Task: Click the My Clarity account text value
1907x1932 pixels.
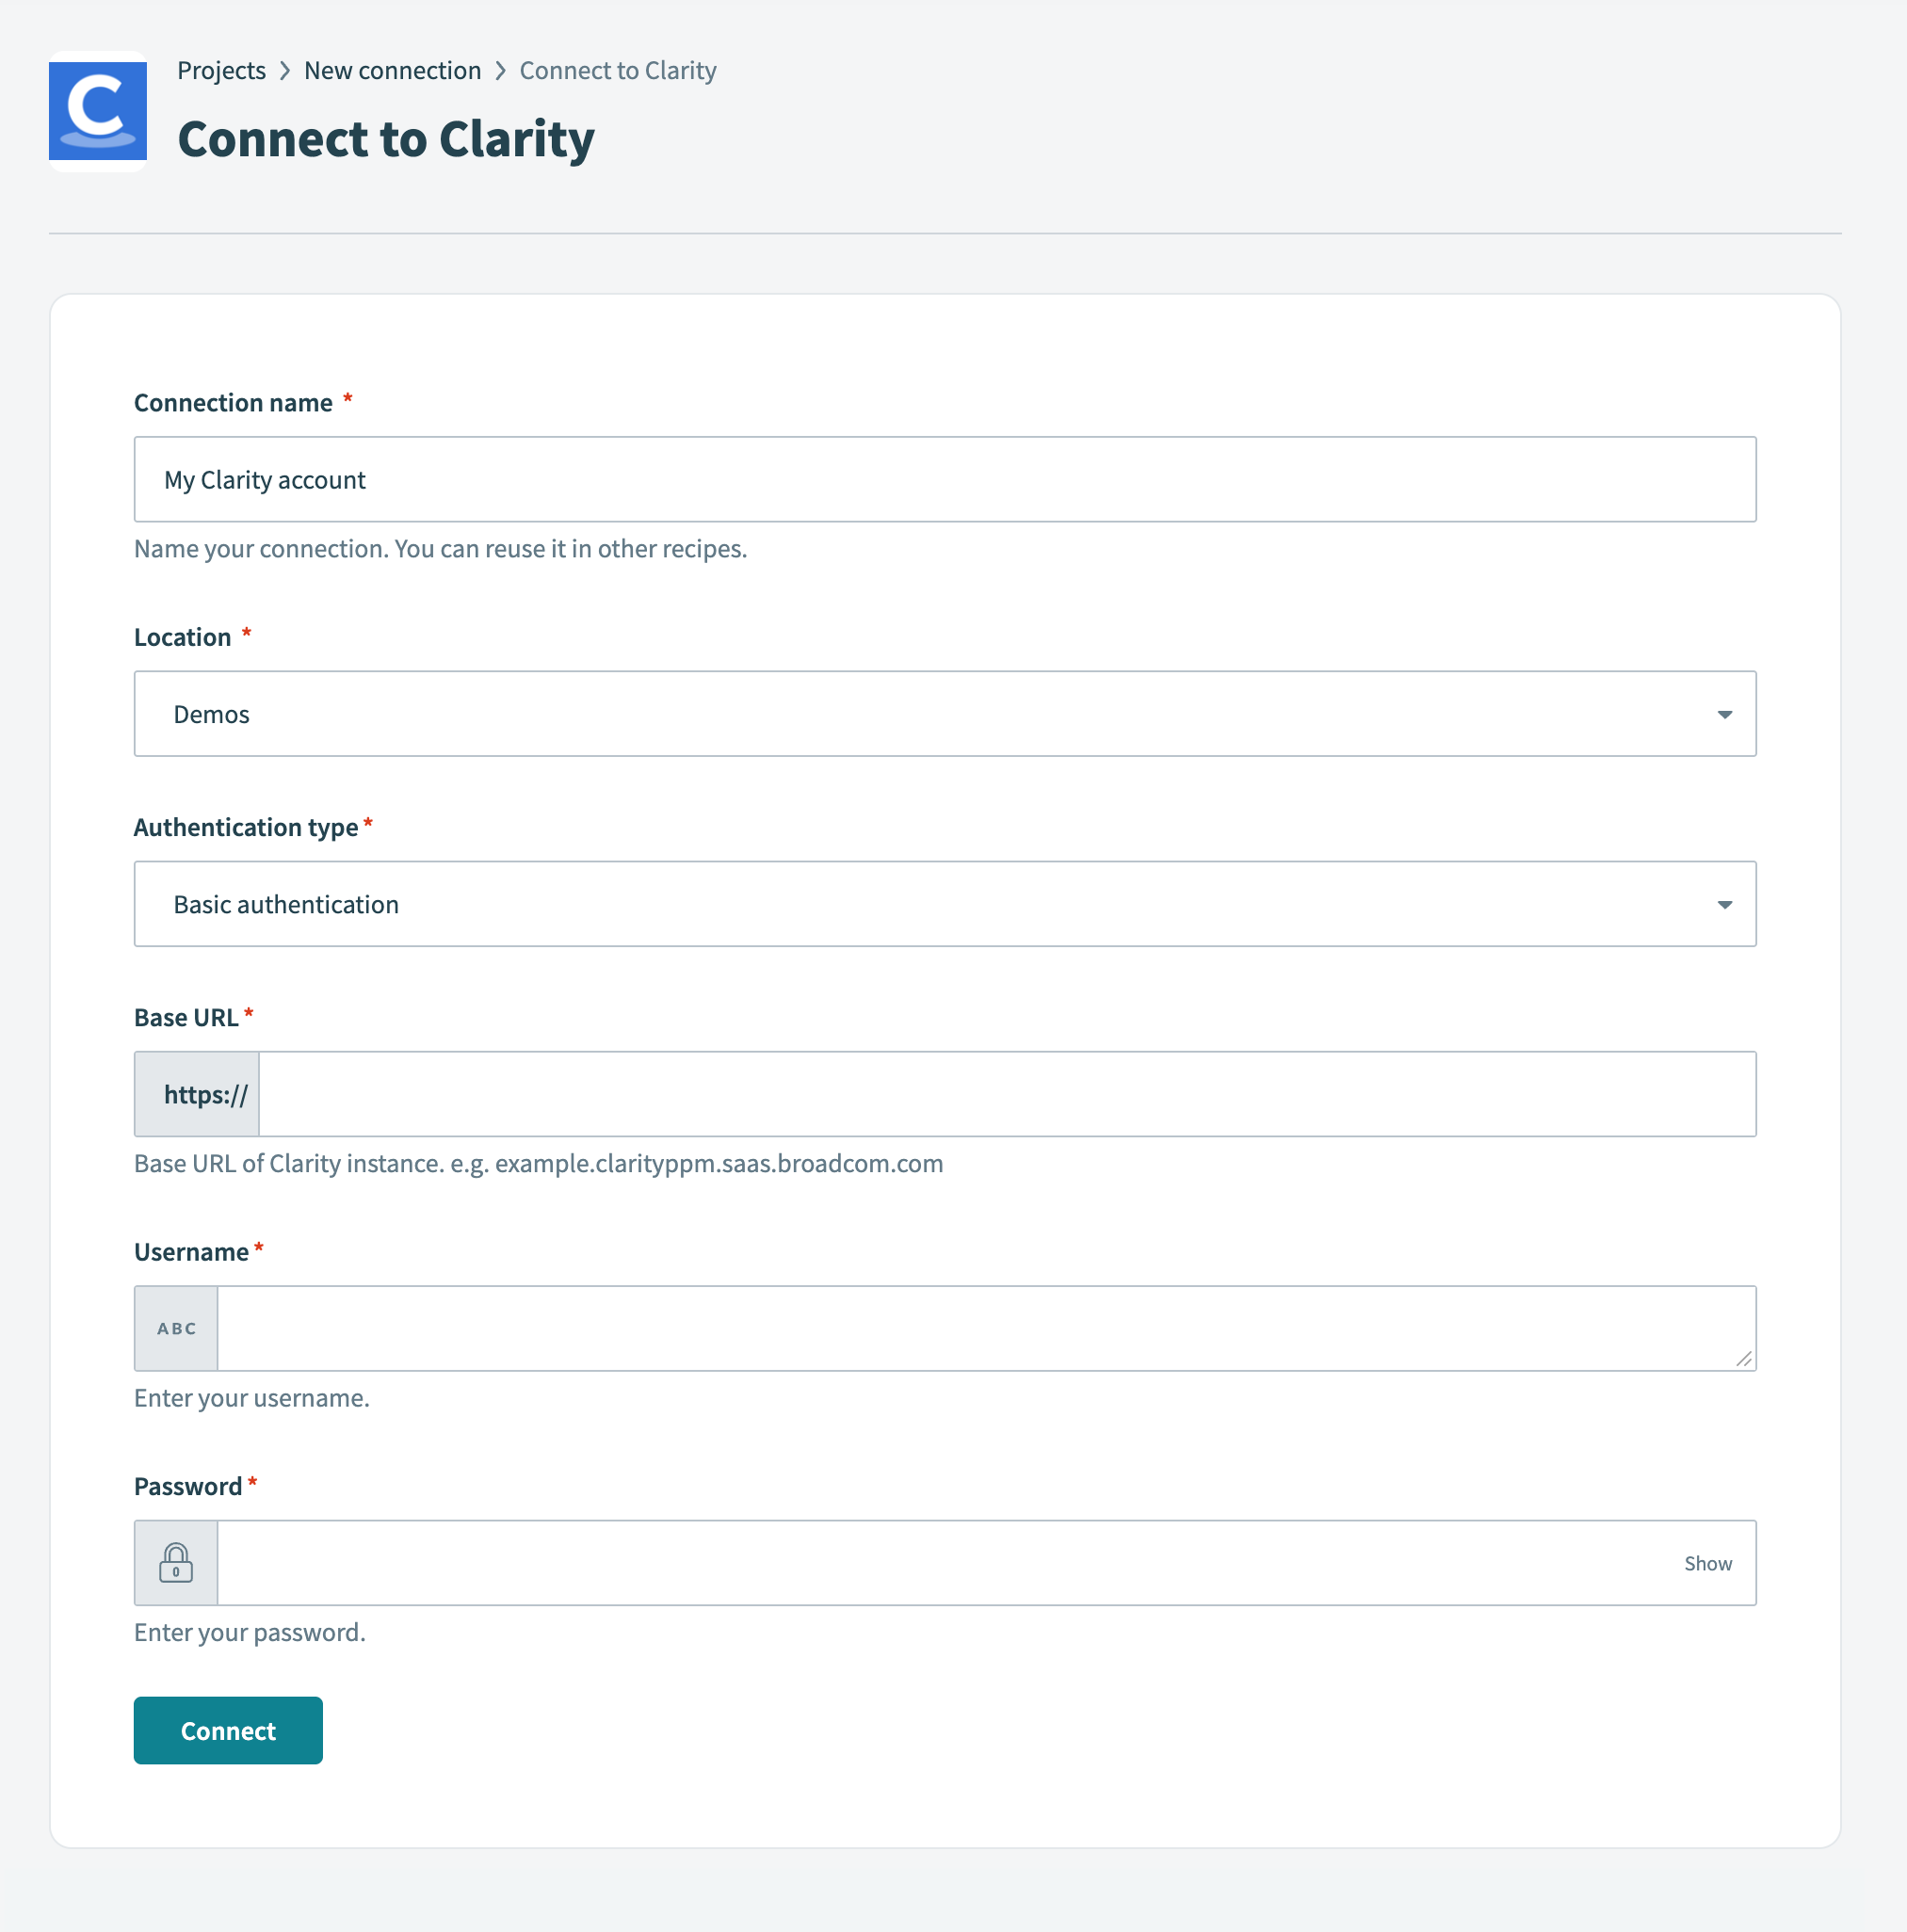Action: (x=264, y=479)
